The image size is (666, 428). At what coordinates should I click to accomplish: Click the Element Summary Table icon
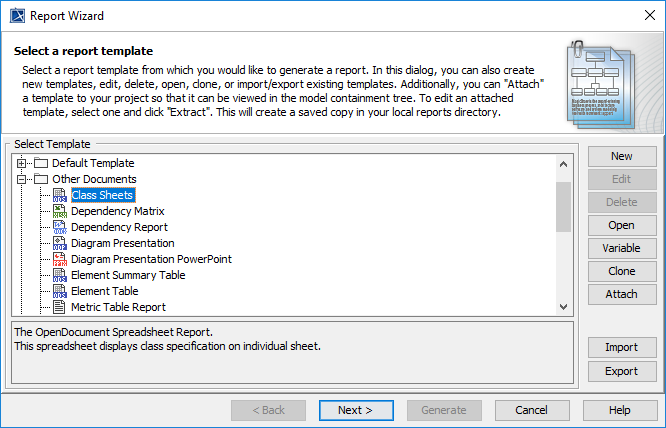pos(59,275)
